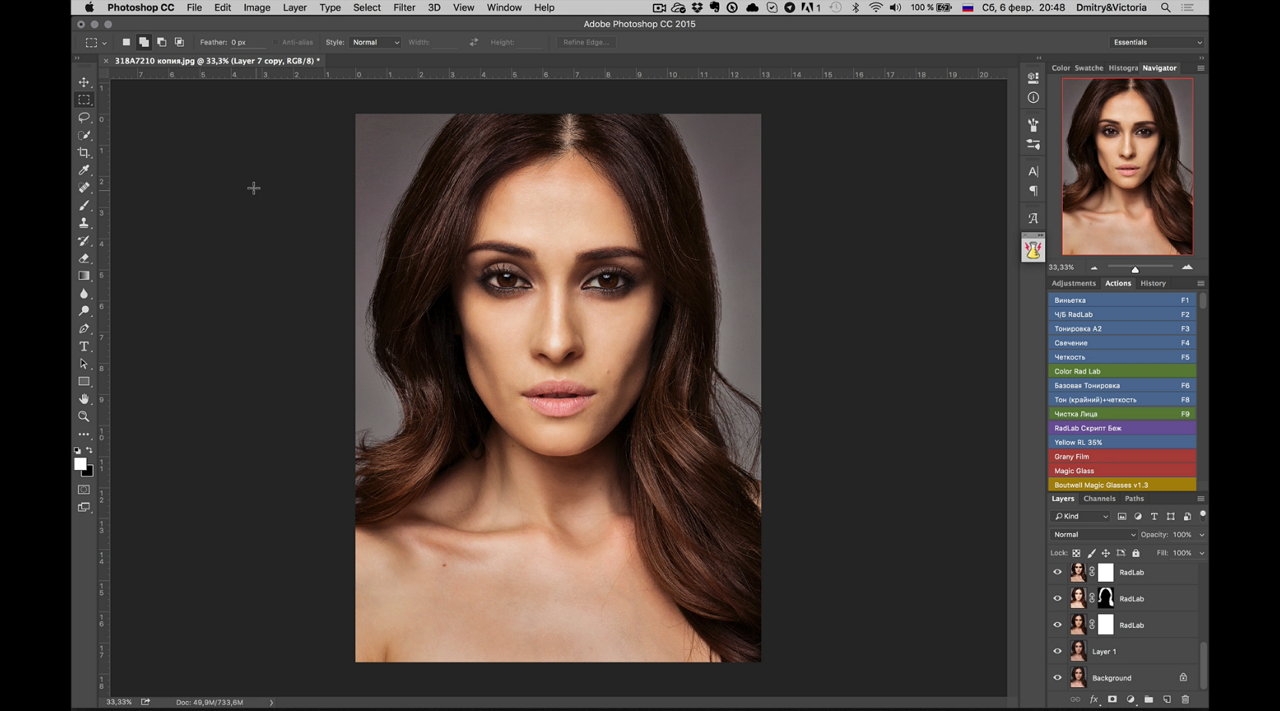Select the Lasso tool

[84, 117]
